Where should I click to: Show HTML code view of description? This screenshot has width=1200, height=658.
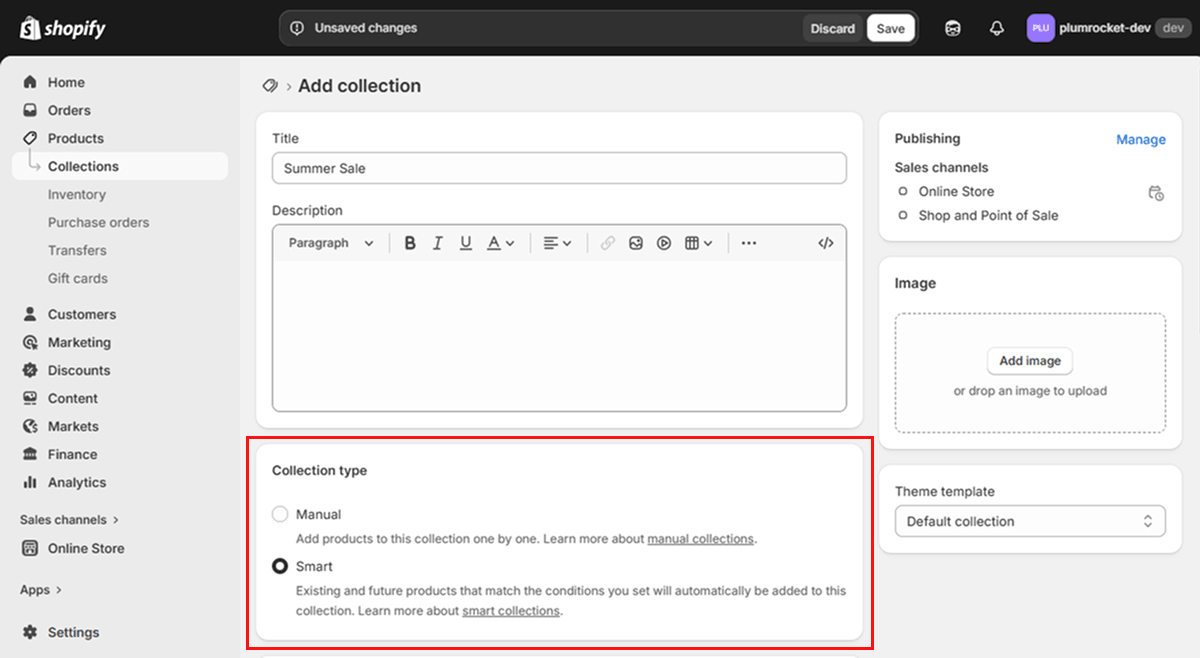tap(825, 243)
